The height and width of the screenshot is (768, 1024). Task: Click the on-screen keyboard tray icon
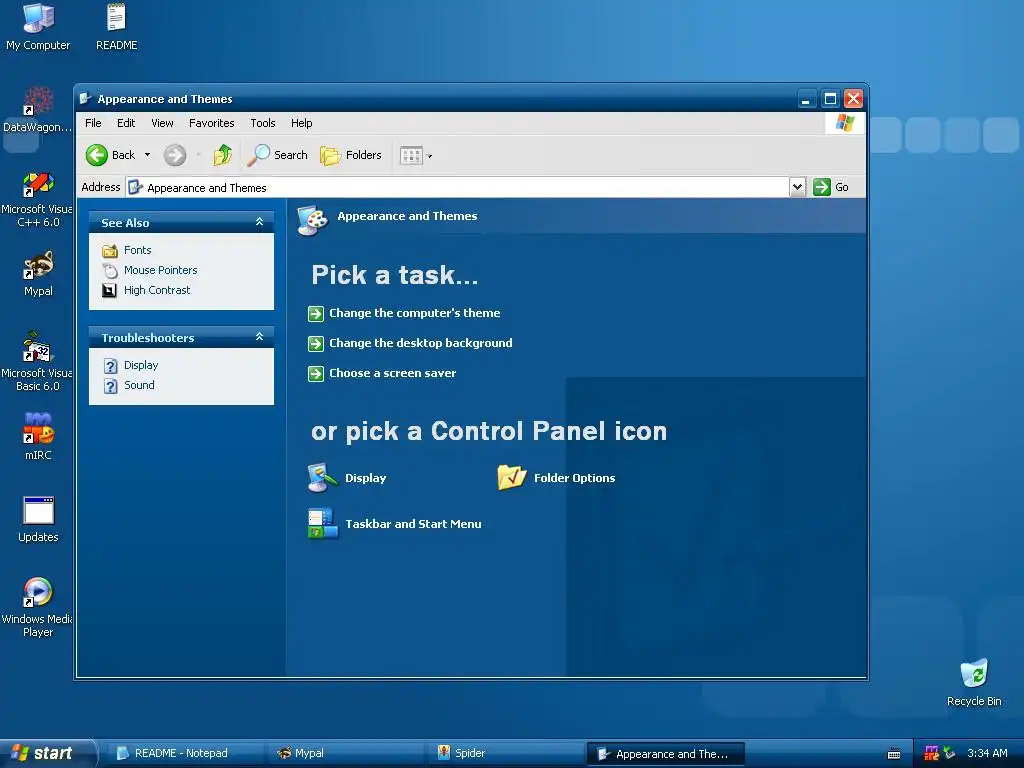[x=894, y=754]
